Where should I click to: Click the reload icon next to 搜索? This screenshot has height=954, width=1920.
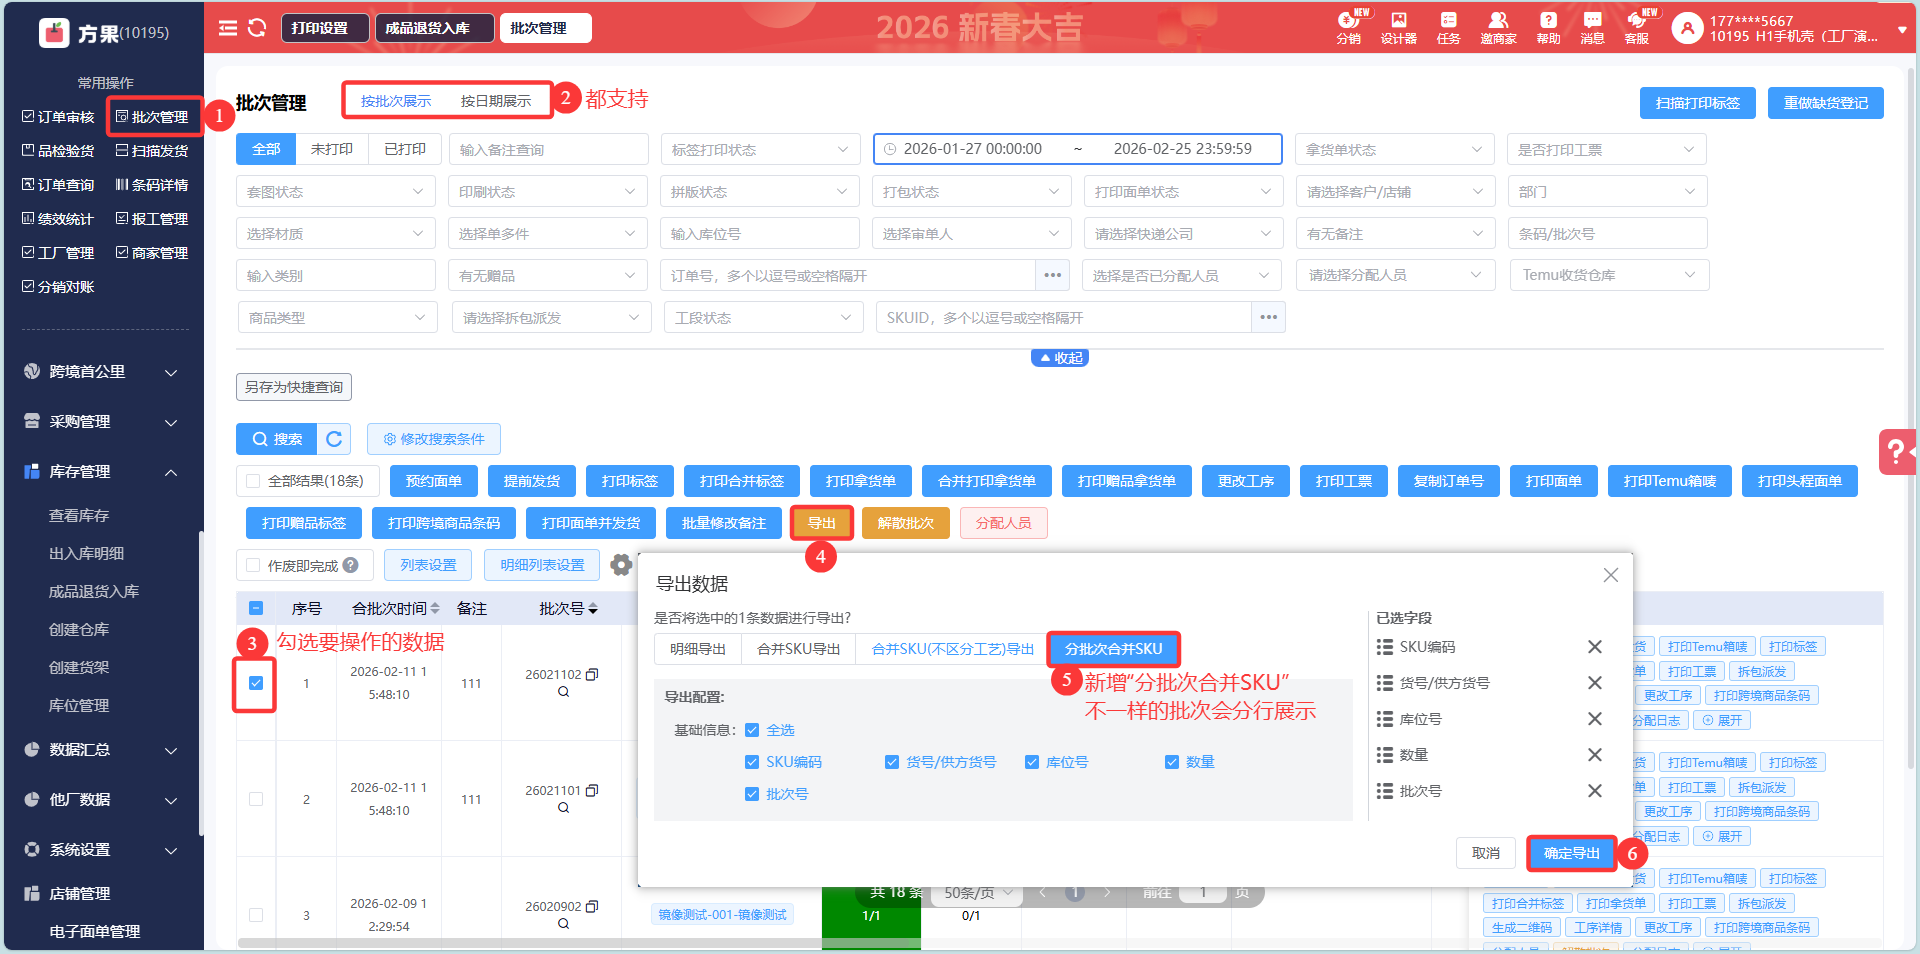coord(334,439)
